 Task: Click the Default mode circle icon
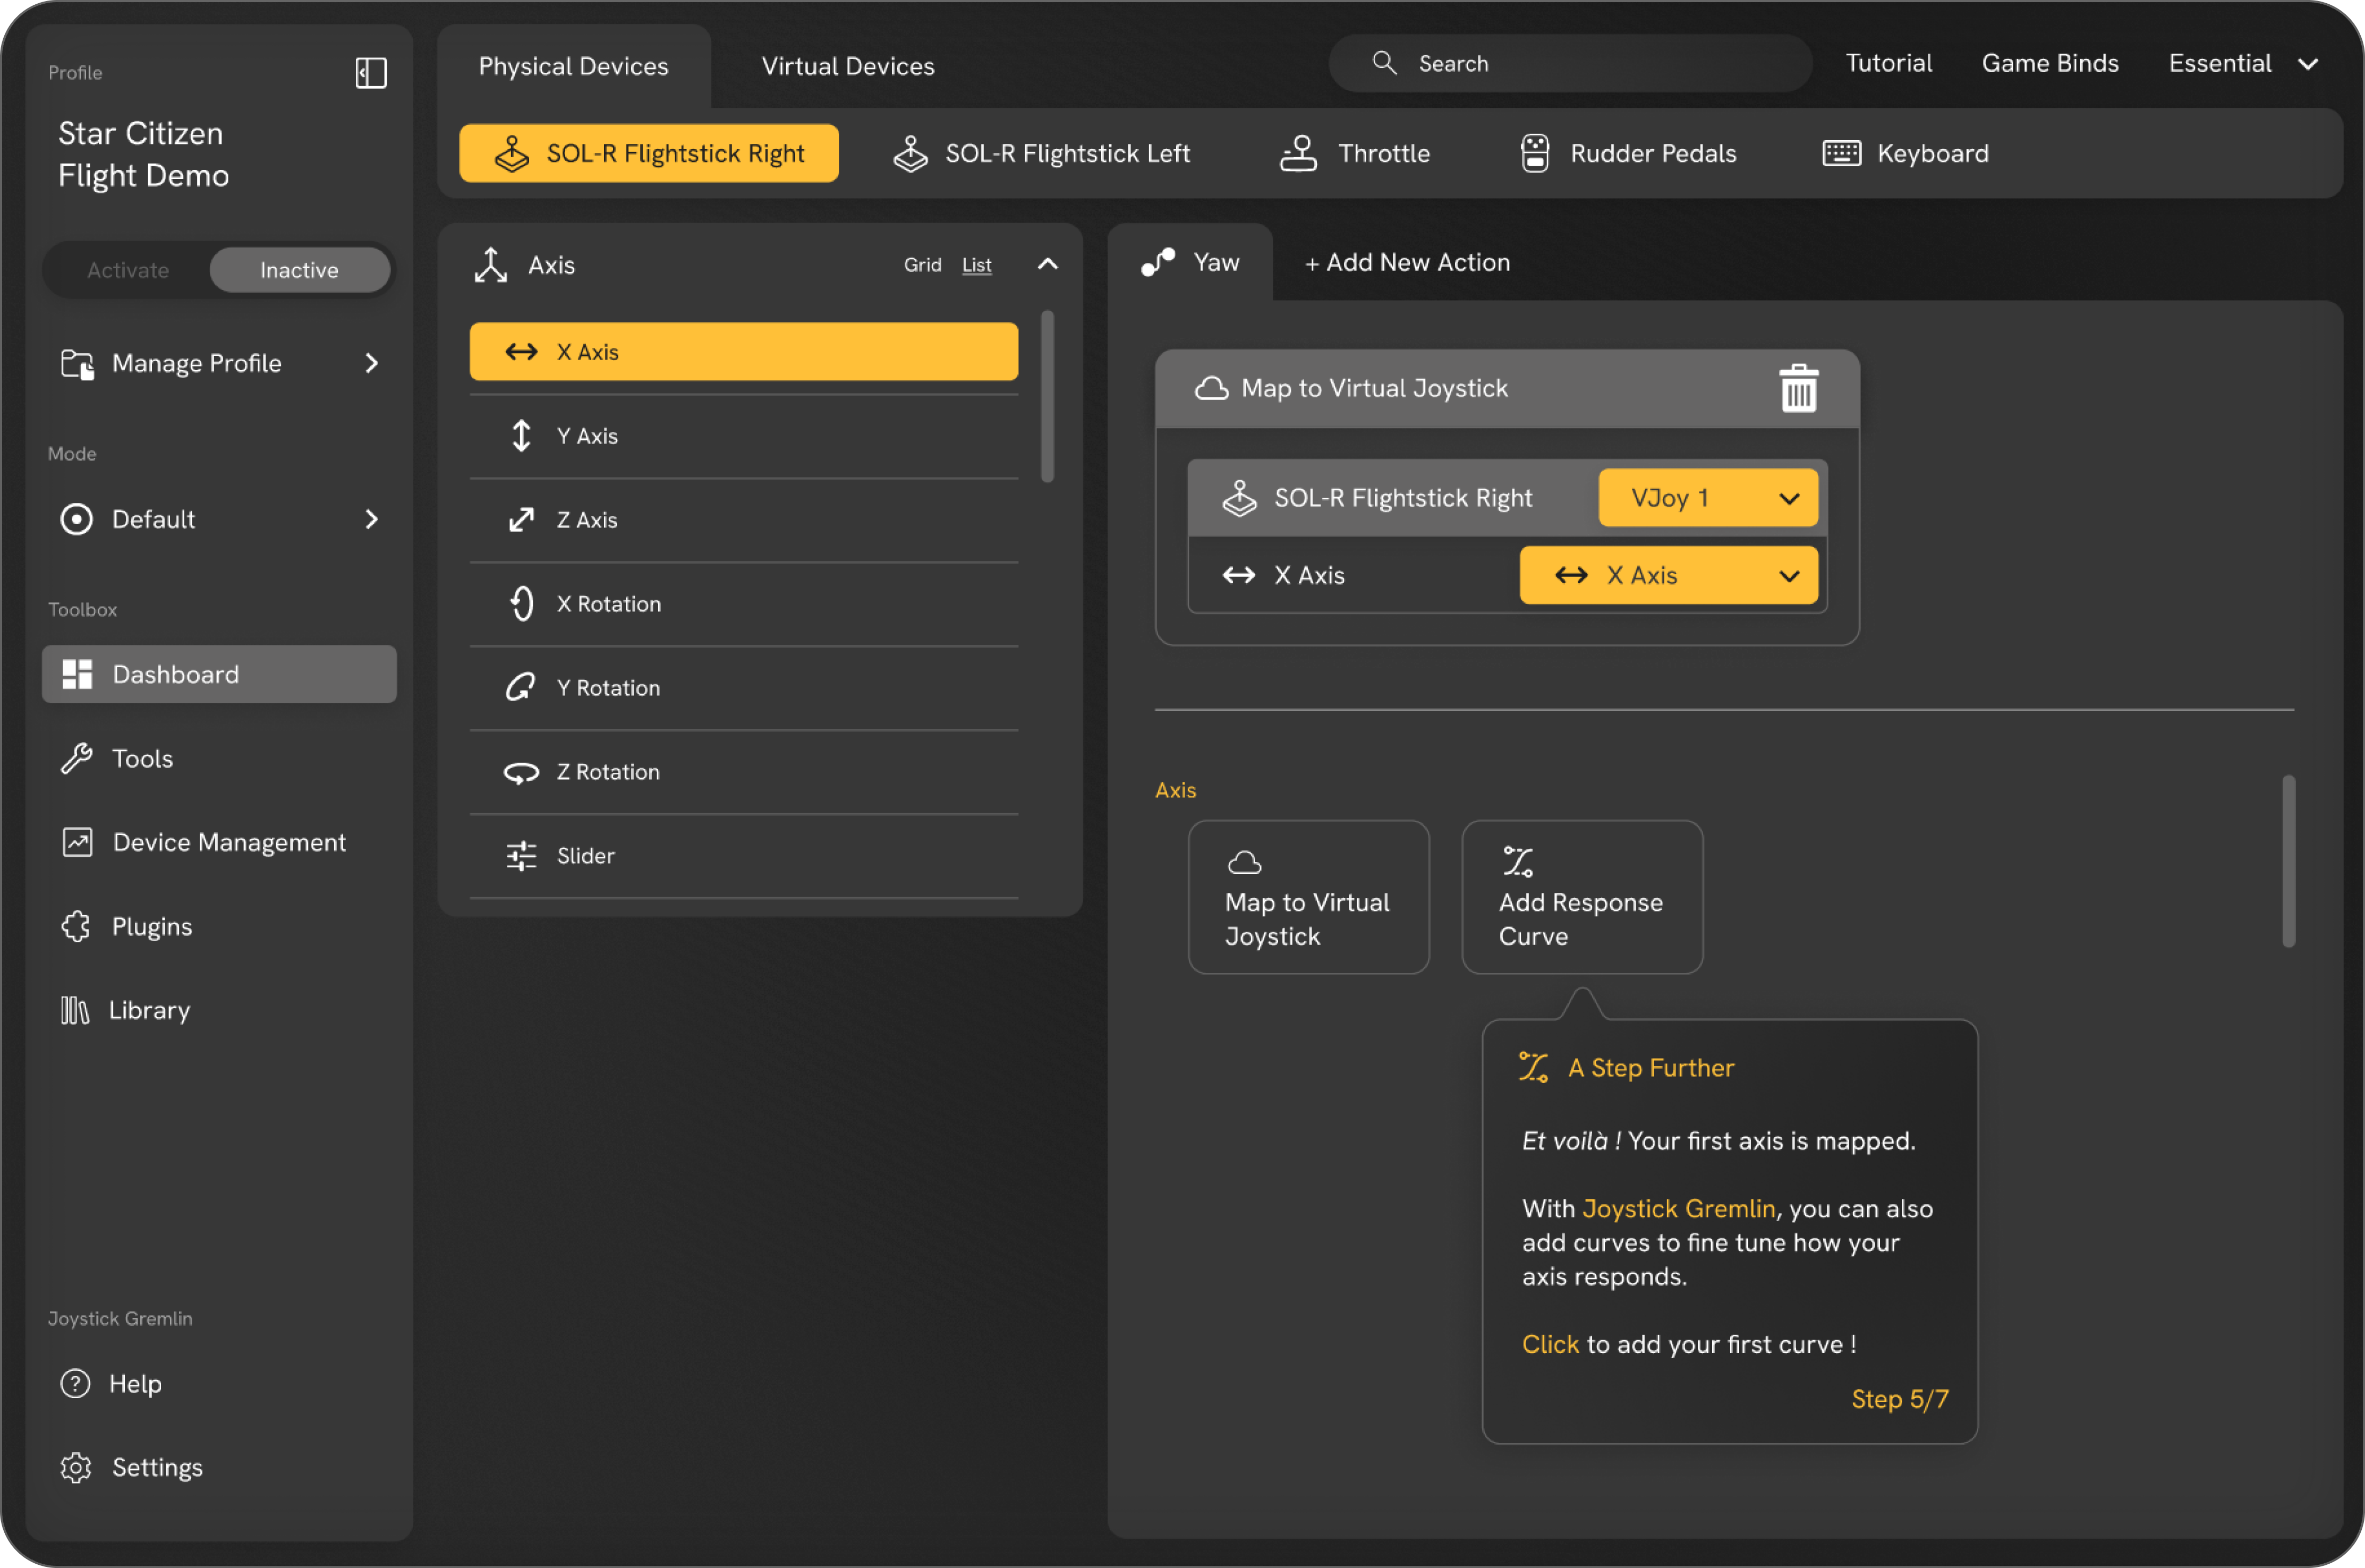[77, 520]
